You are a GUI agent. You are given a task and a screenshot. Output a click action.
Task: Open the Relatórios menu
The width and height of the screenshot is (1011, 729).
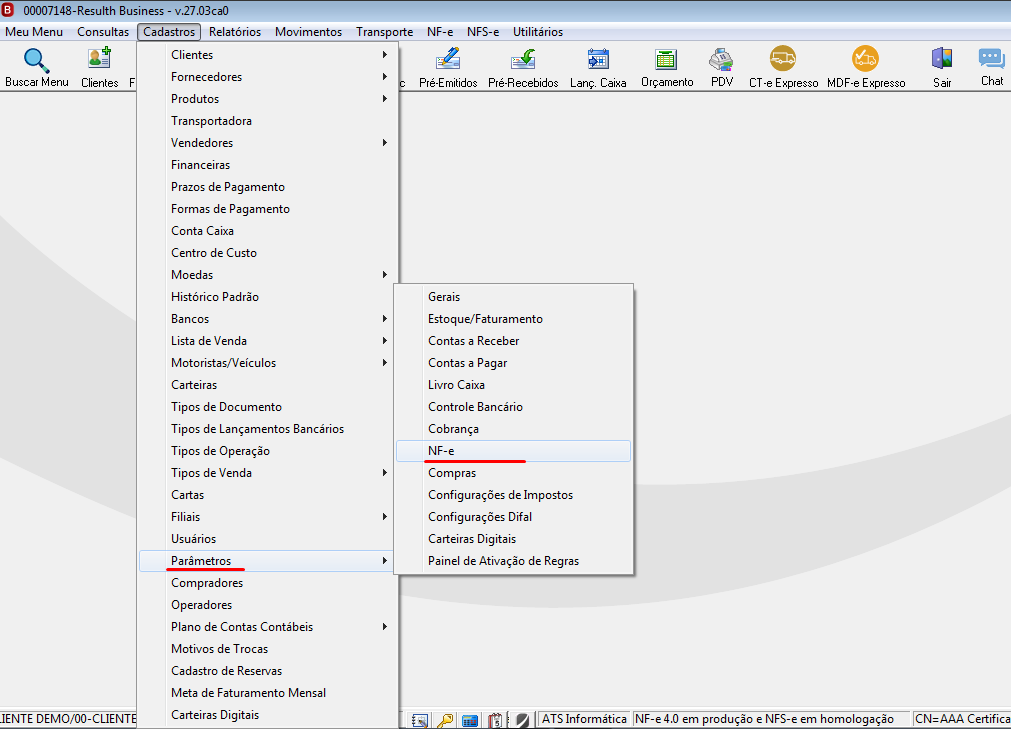(235, 32)
